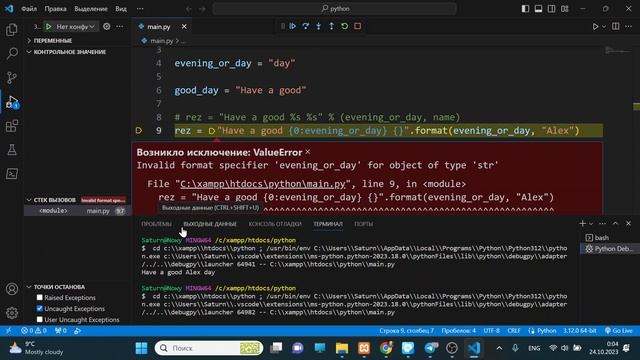The image size is (640, 360).
Task: Enable the User Uncaught Exceptions breakpoint
Action: (40, 320)
